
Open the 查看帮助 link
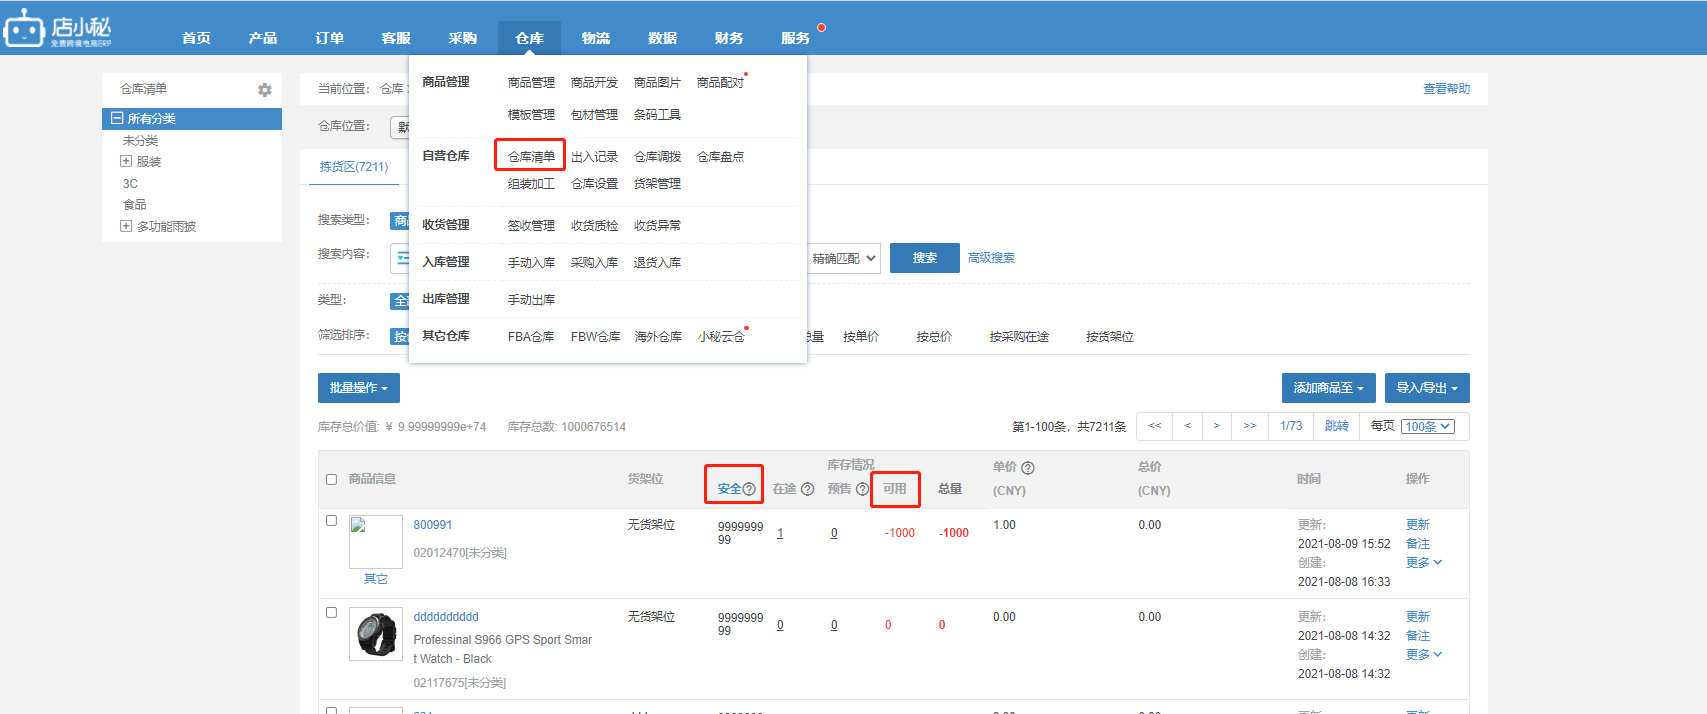tap(1446, 89)
